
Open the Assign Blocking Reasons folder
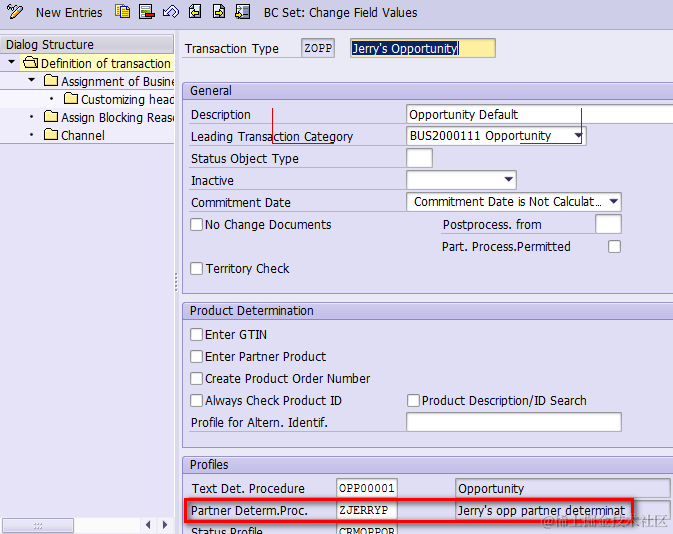[118, 118]
